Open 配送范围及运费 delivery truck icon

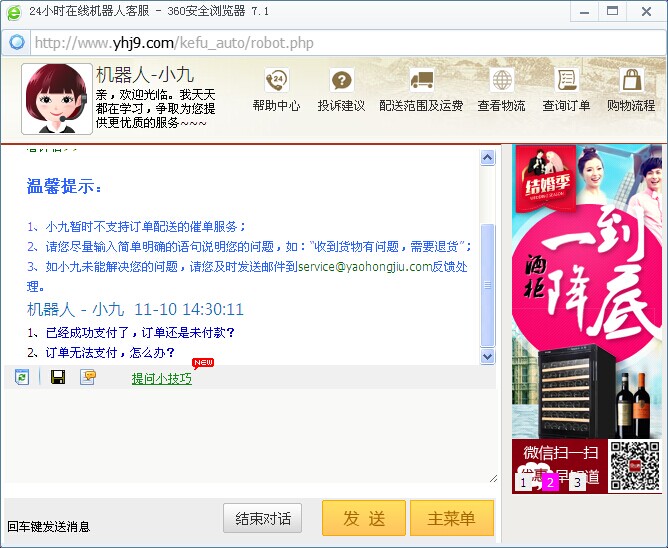pos(421,80)
